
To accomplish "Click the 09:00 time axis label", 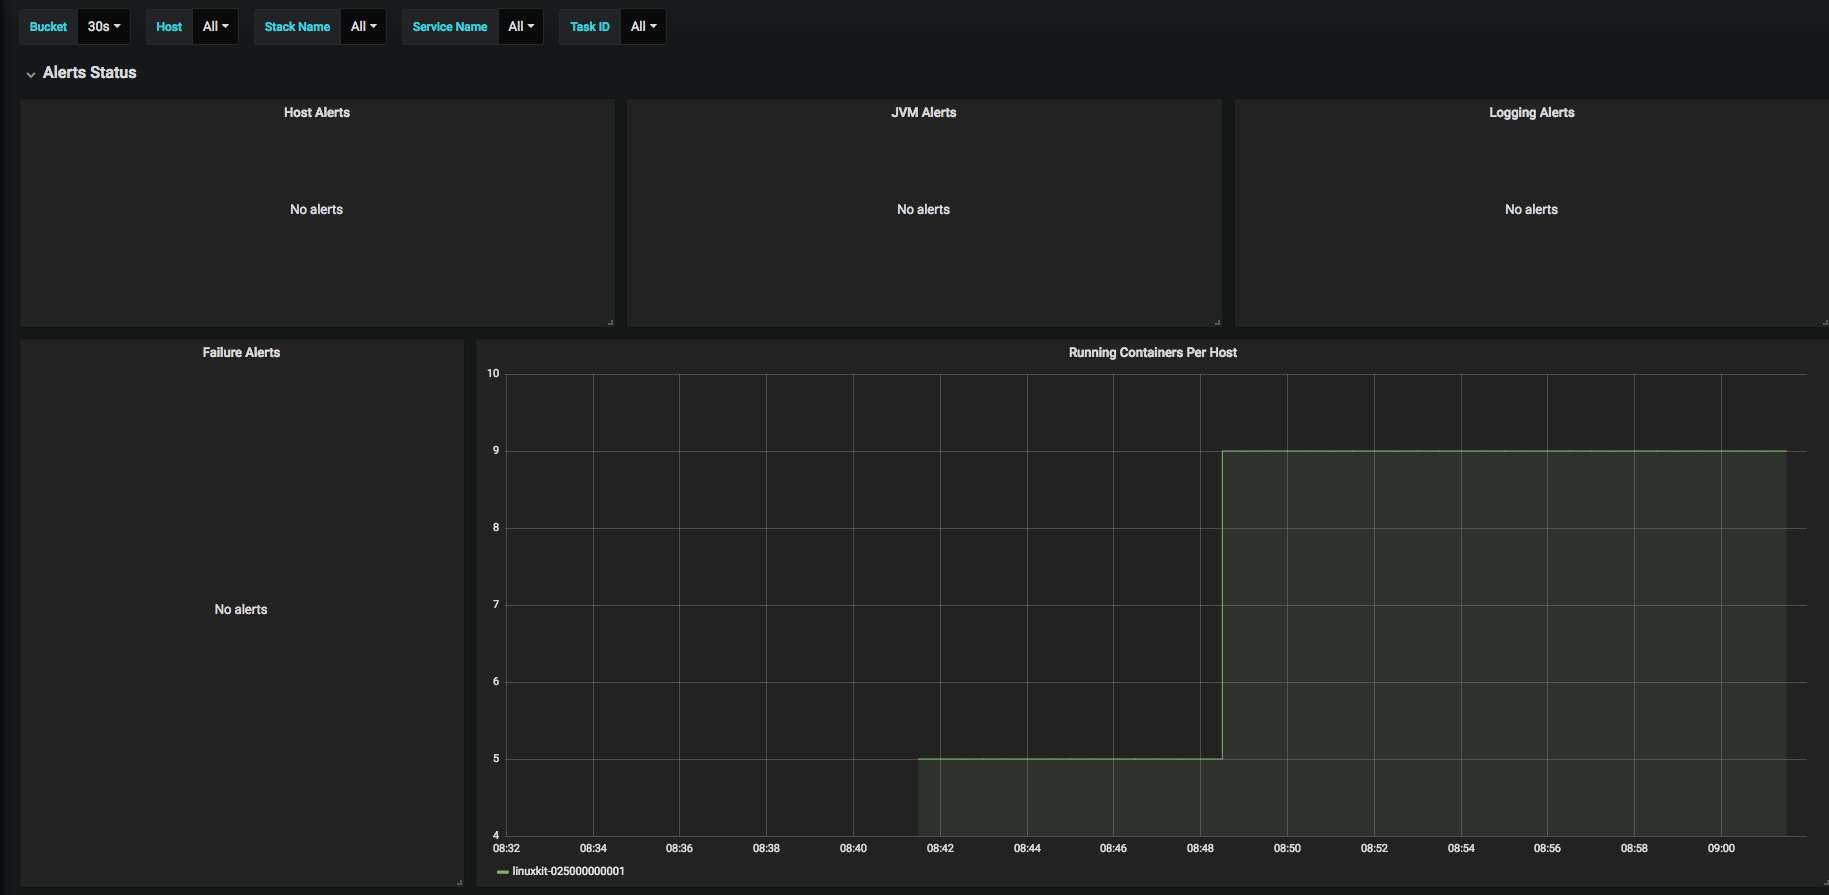I will click(x=1721, y=849).
